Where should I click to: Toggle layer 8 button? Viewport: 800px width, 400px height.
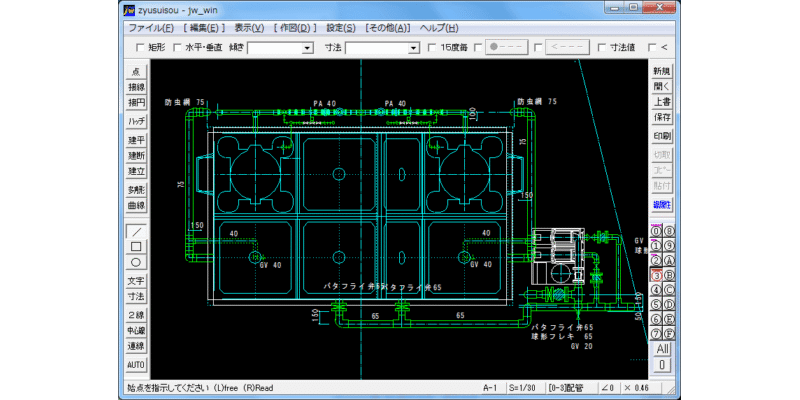[669, 230]
